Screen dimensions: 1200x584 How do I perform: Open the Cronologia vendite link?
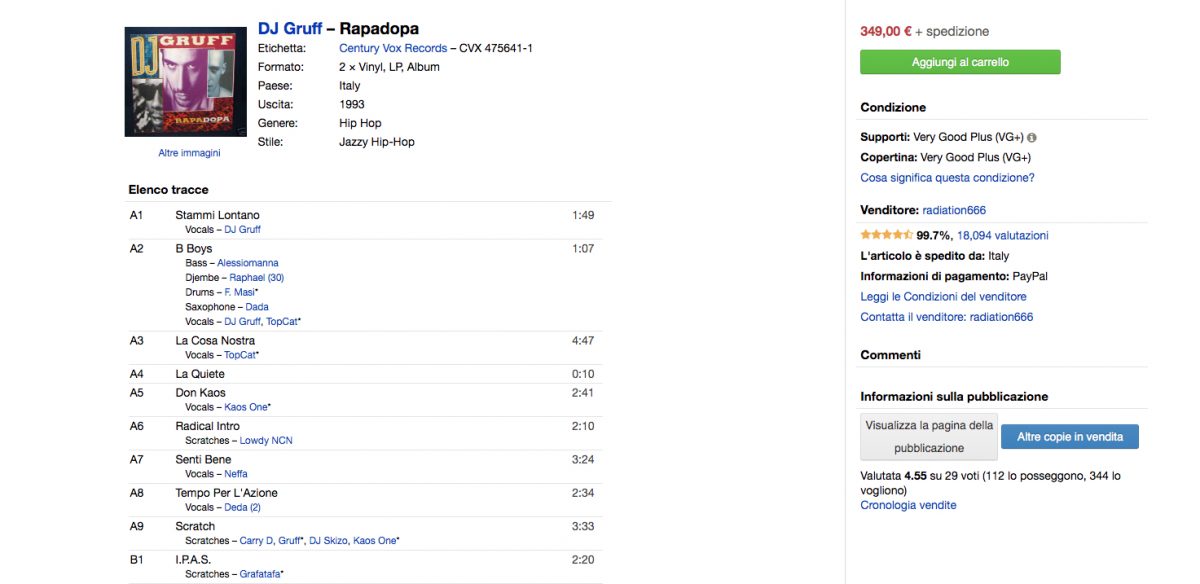pyautogui.click(x=908, y=505)
